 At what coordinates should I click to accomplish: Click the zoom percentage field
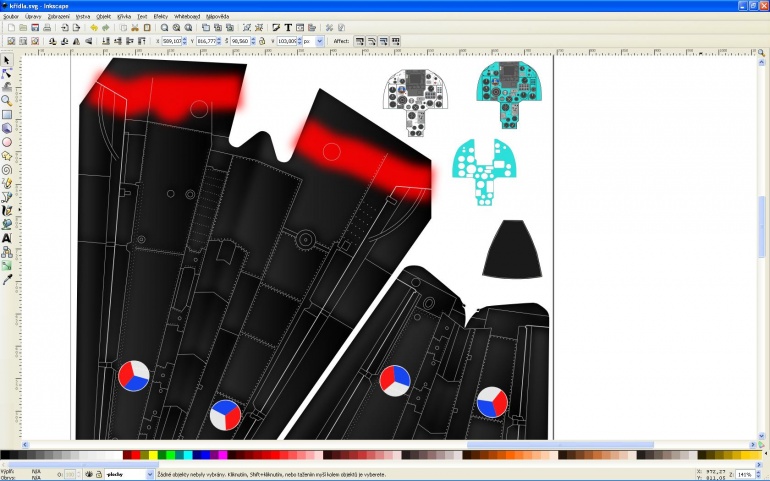click(745, 475)
